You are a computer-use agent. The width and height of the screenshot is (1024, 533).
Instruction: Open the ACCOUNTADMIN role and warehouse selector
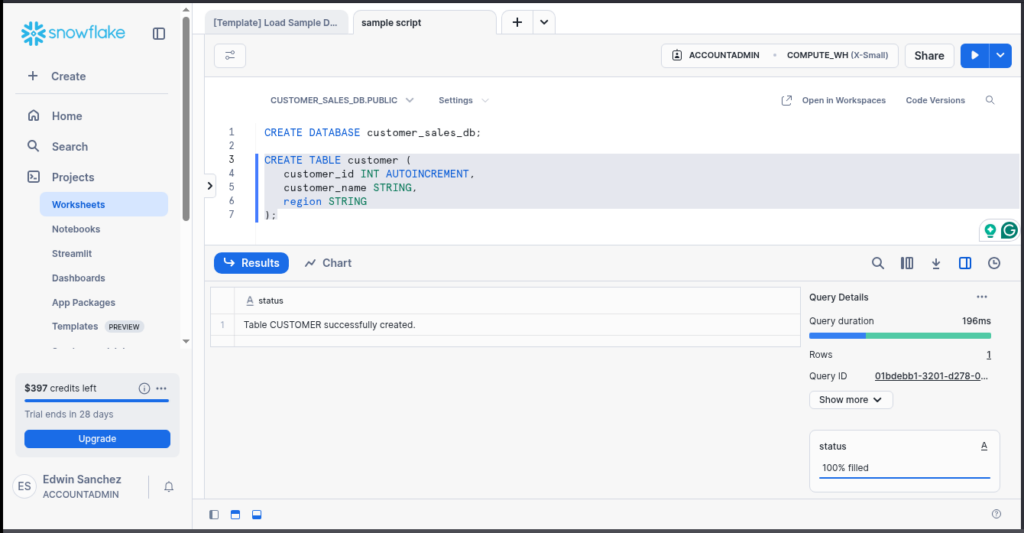tap(780, 56)
